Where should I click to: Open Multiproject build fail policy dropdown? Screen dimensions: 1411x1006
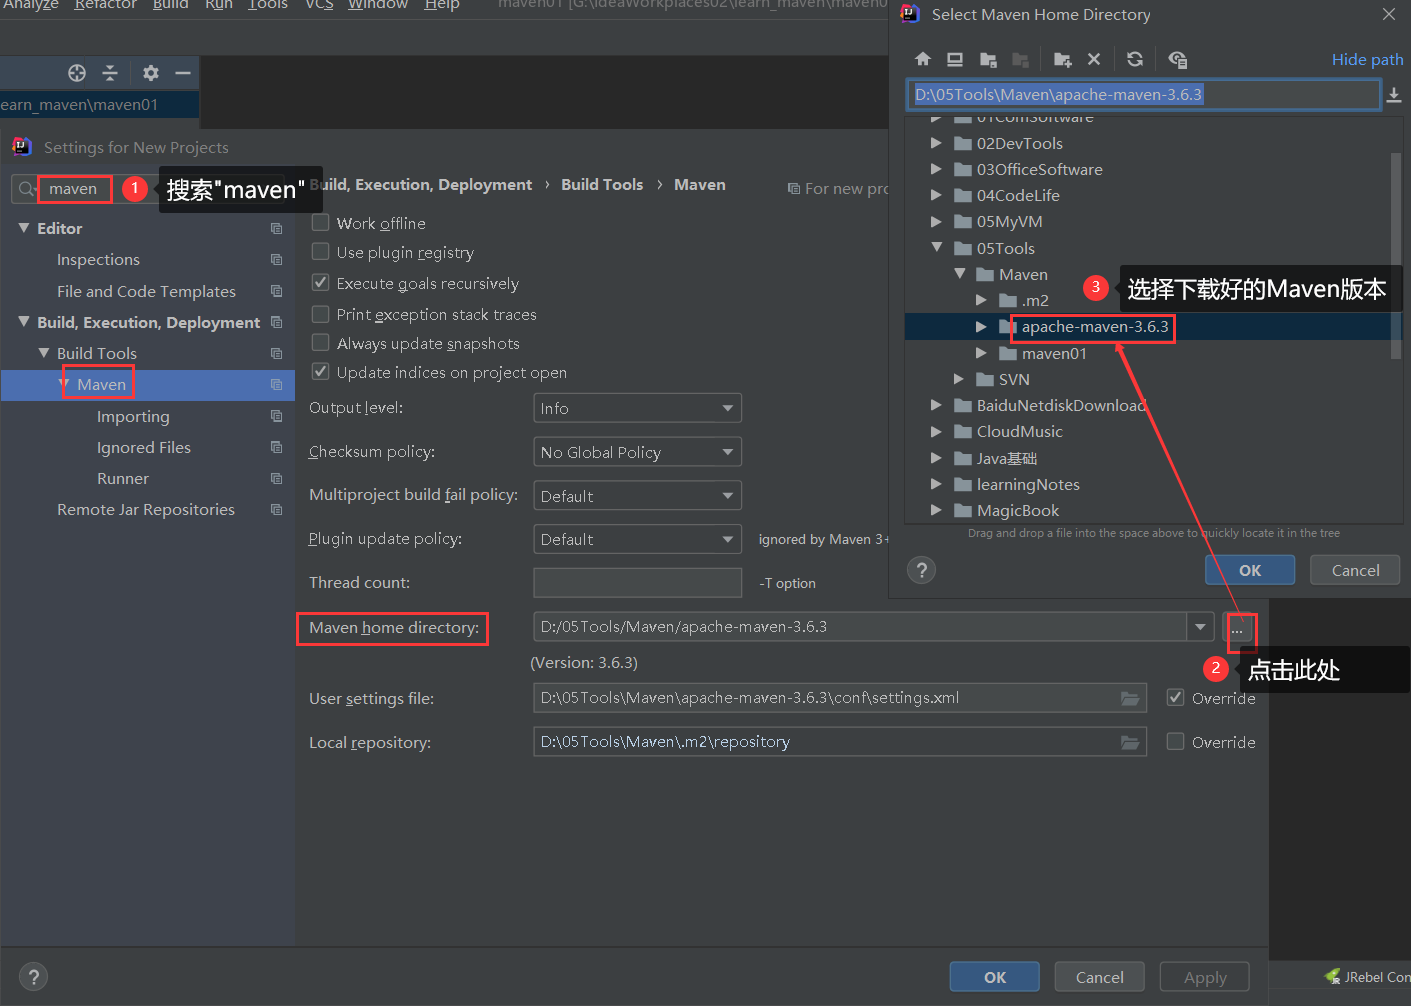638,496
